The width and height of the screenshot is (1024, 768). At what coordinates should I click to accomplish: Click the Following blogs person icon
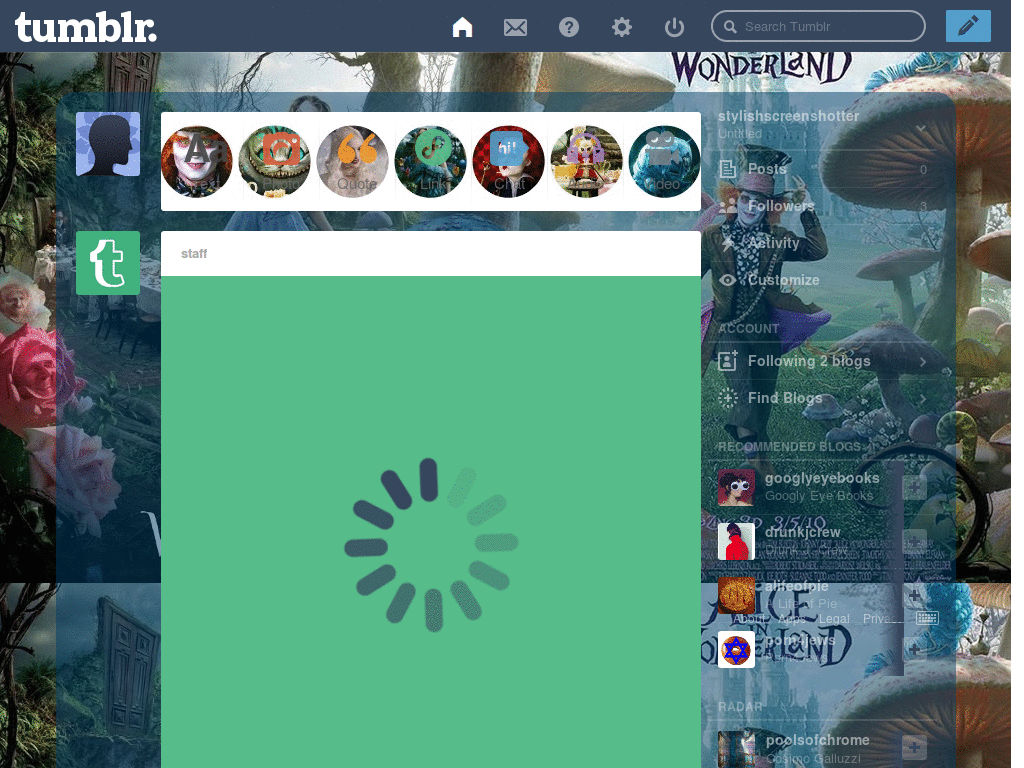[728, 360]
